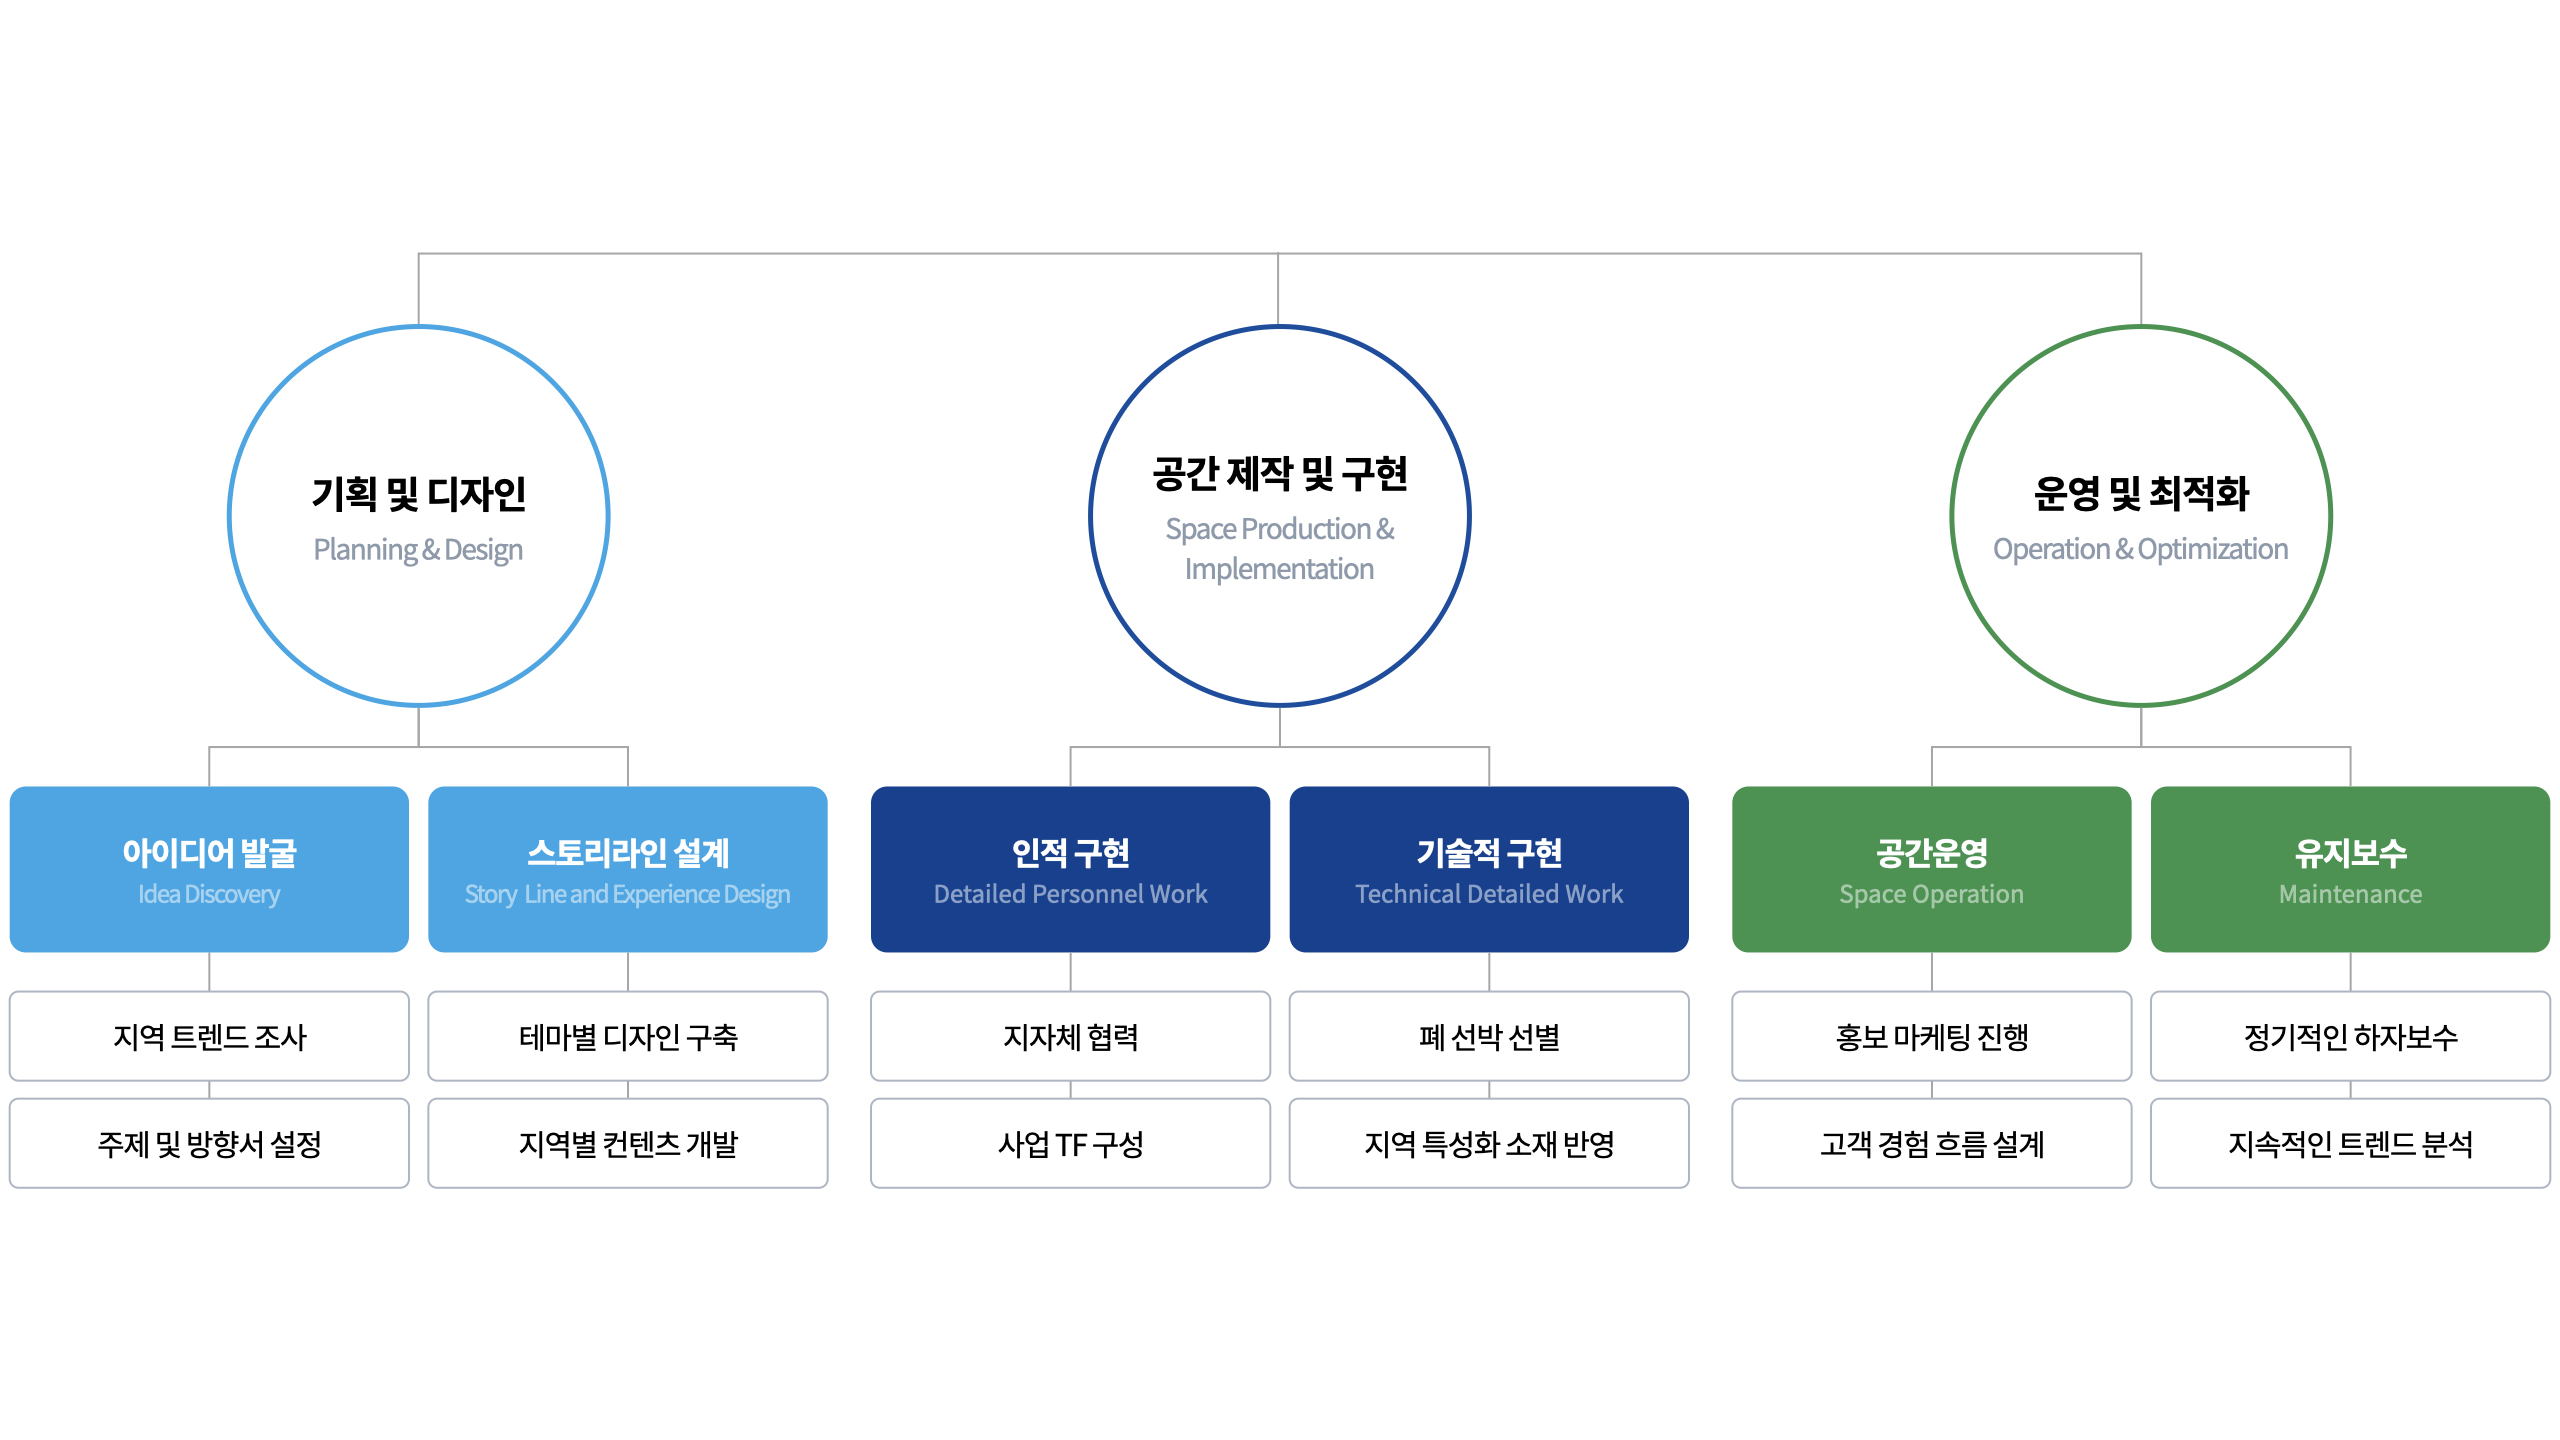Select the Space Production & Implementation circle

point(1279,516)
